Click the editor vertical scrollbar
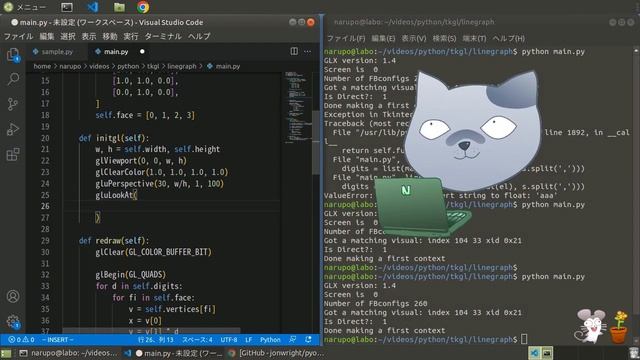 click(x=316, y=143)
